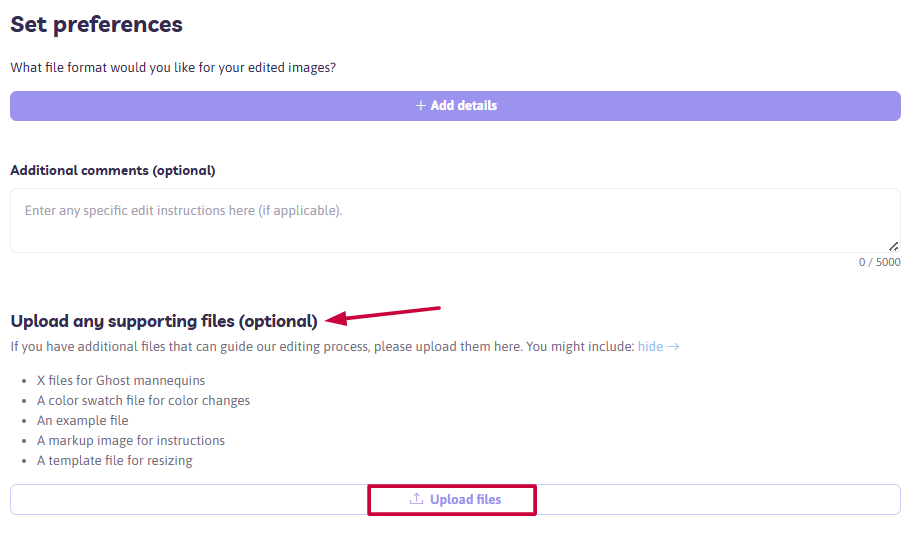This screenshot has width=910, height=534.
Task: Click 'A markup image for instructions' item
Action: click(131, 441)
